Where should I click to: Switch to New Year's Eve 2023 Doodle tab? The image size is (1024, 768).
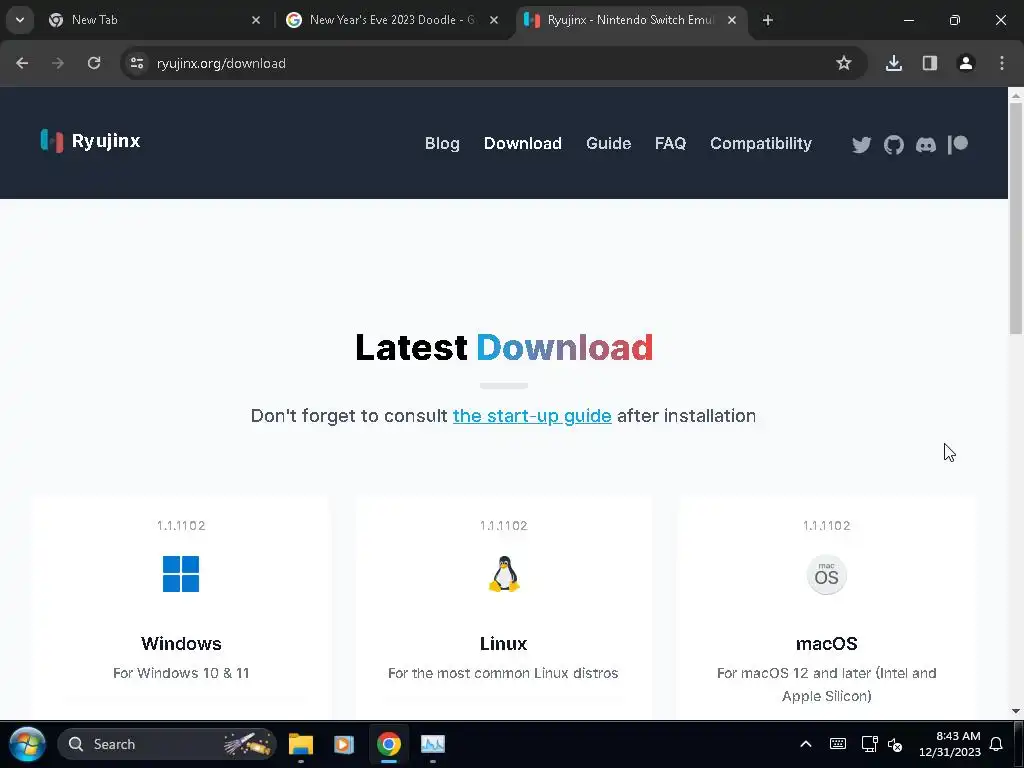[392, 20]
